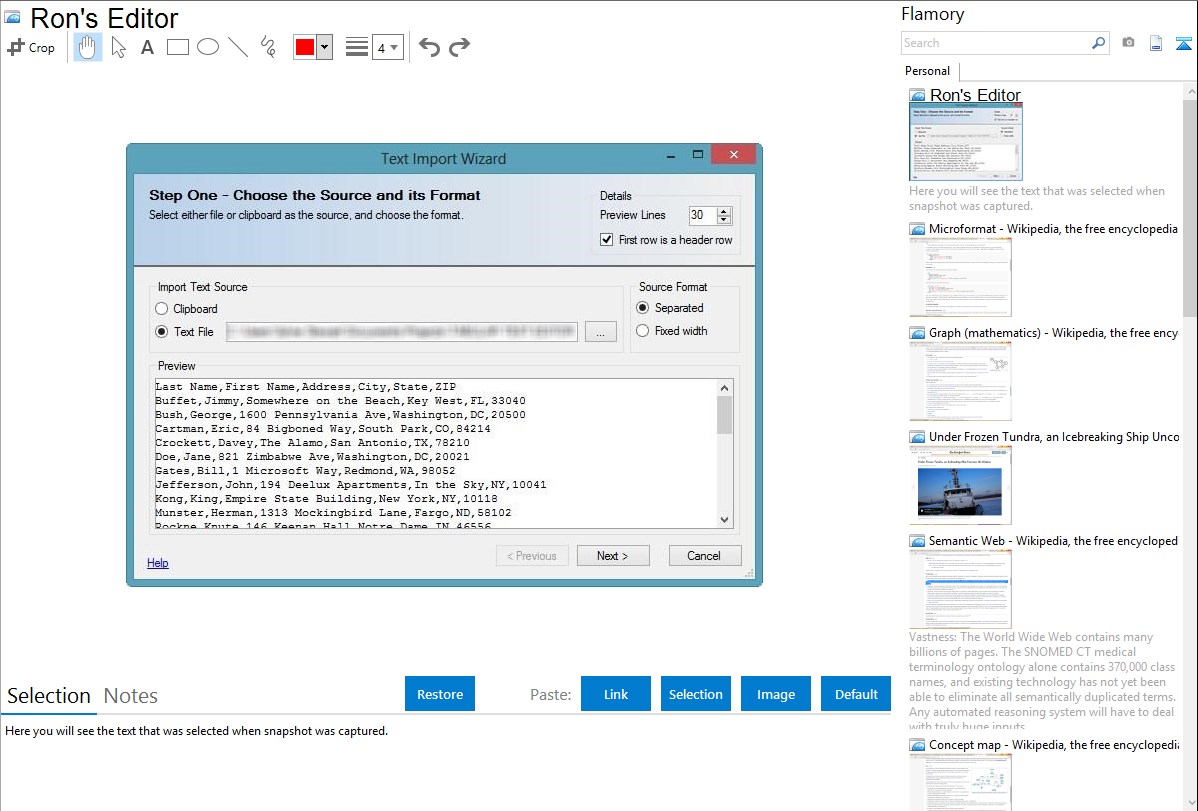The height and width of the screenshot is (811, 1198).
Task: Toggle First row is a header row
Action: point(607,240)
